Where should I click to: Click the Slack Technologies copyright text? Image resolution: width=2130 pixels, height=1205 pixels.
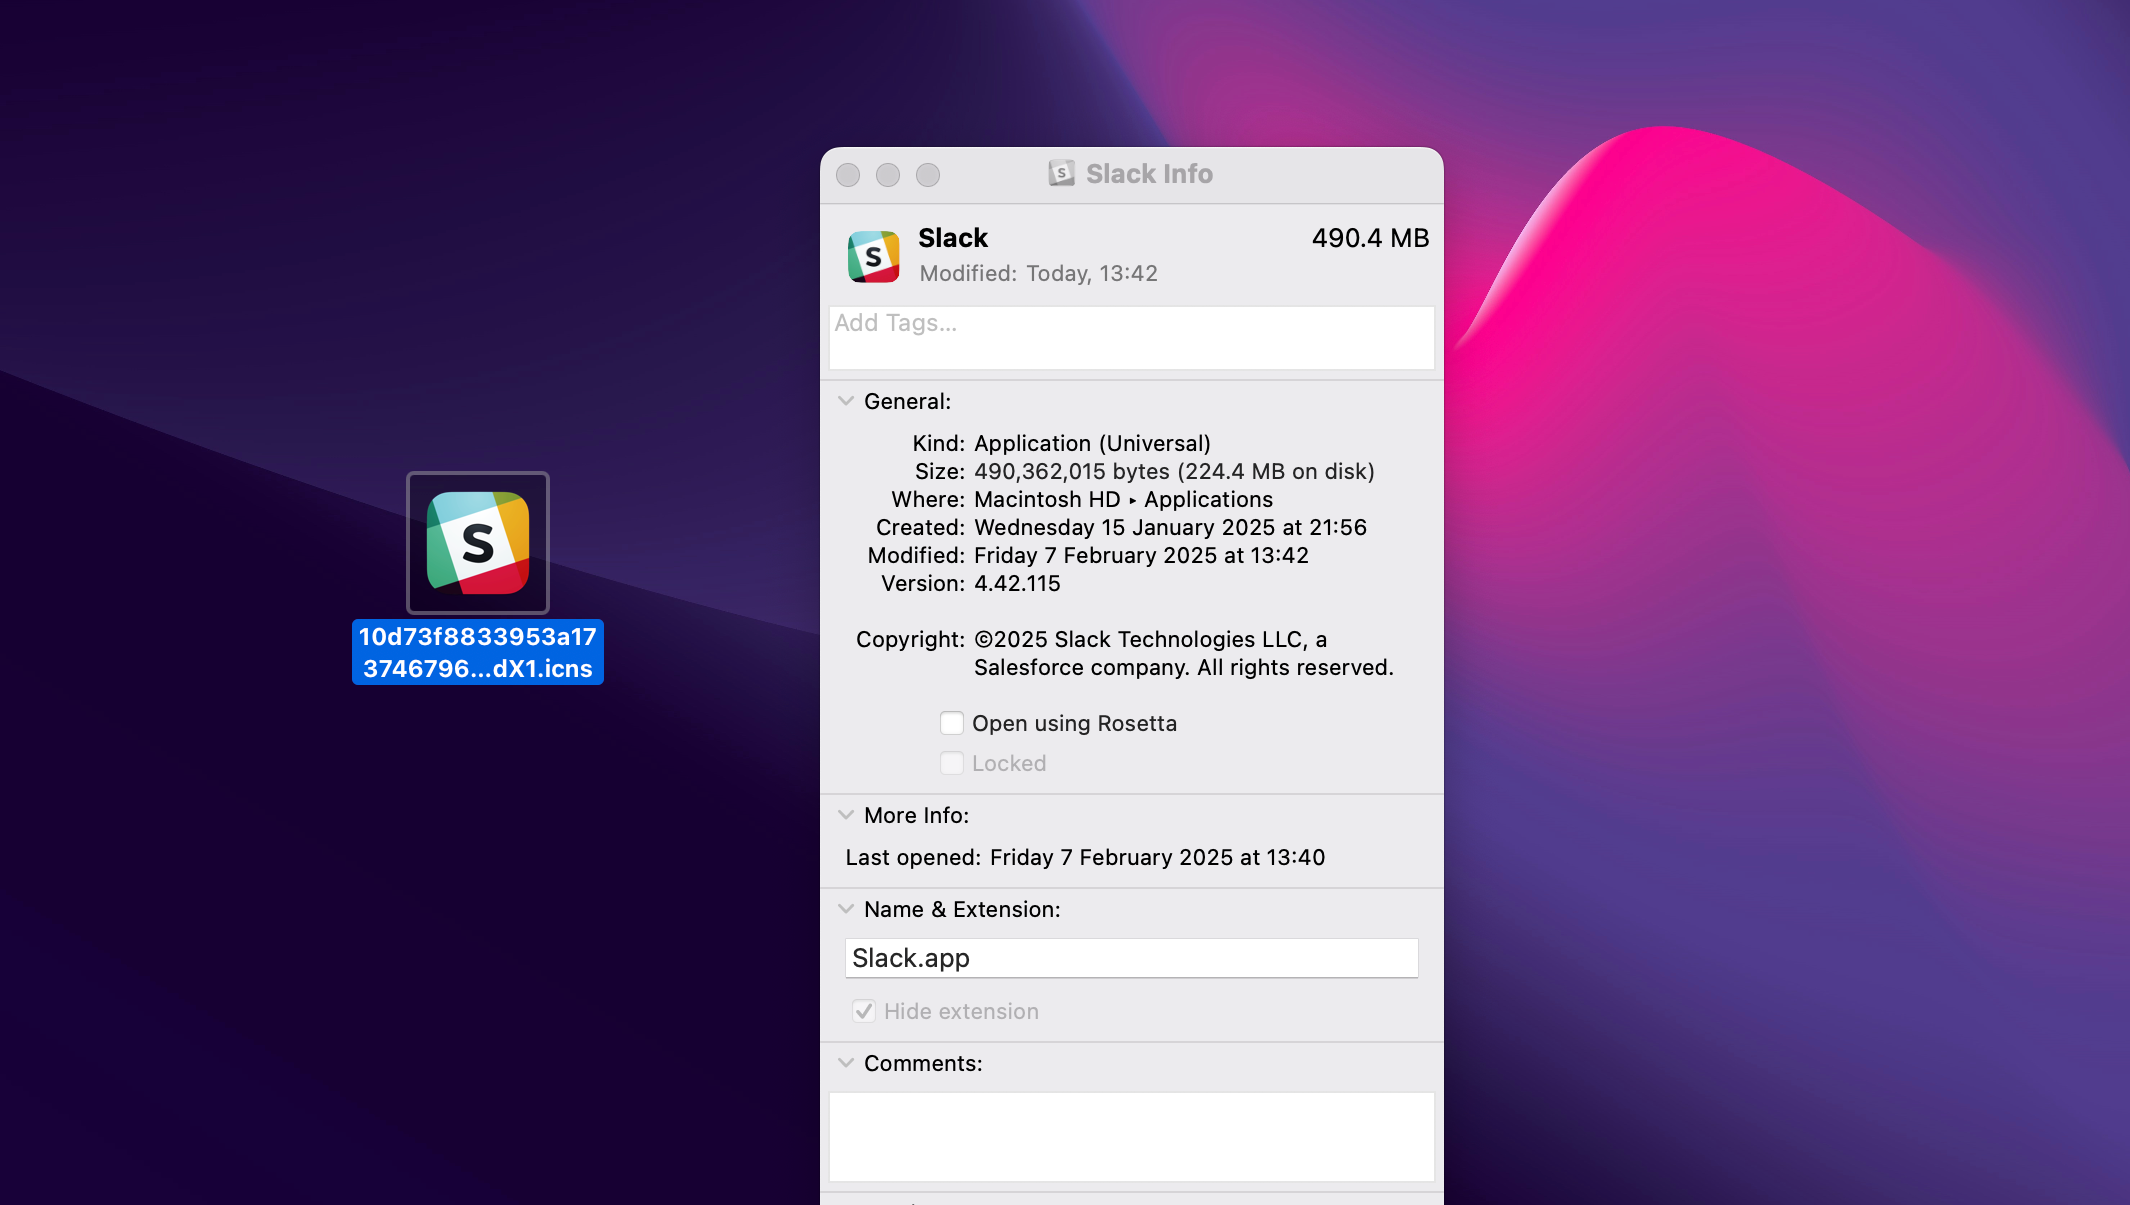coord(1184,653)
